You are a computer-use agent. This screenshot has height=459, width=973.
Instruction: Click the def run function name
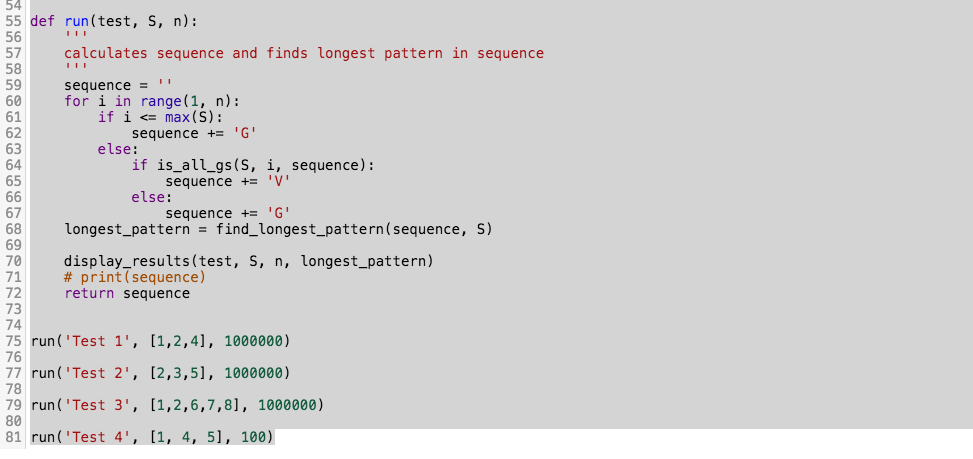(77, 21)
